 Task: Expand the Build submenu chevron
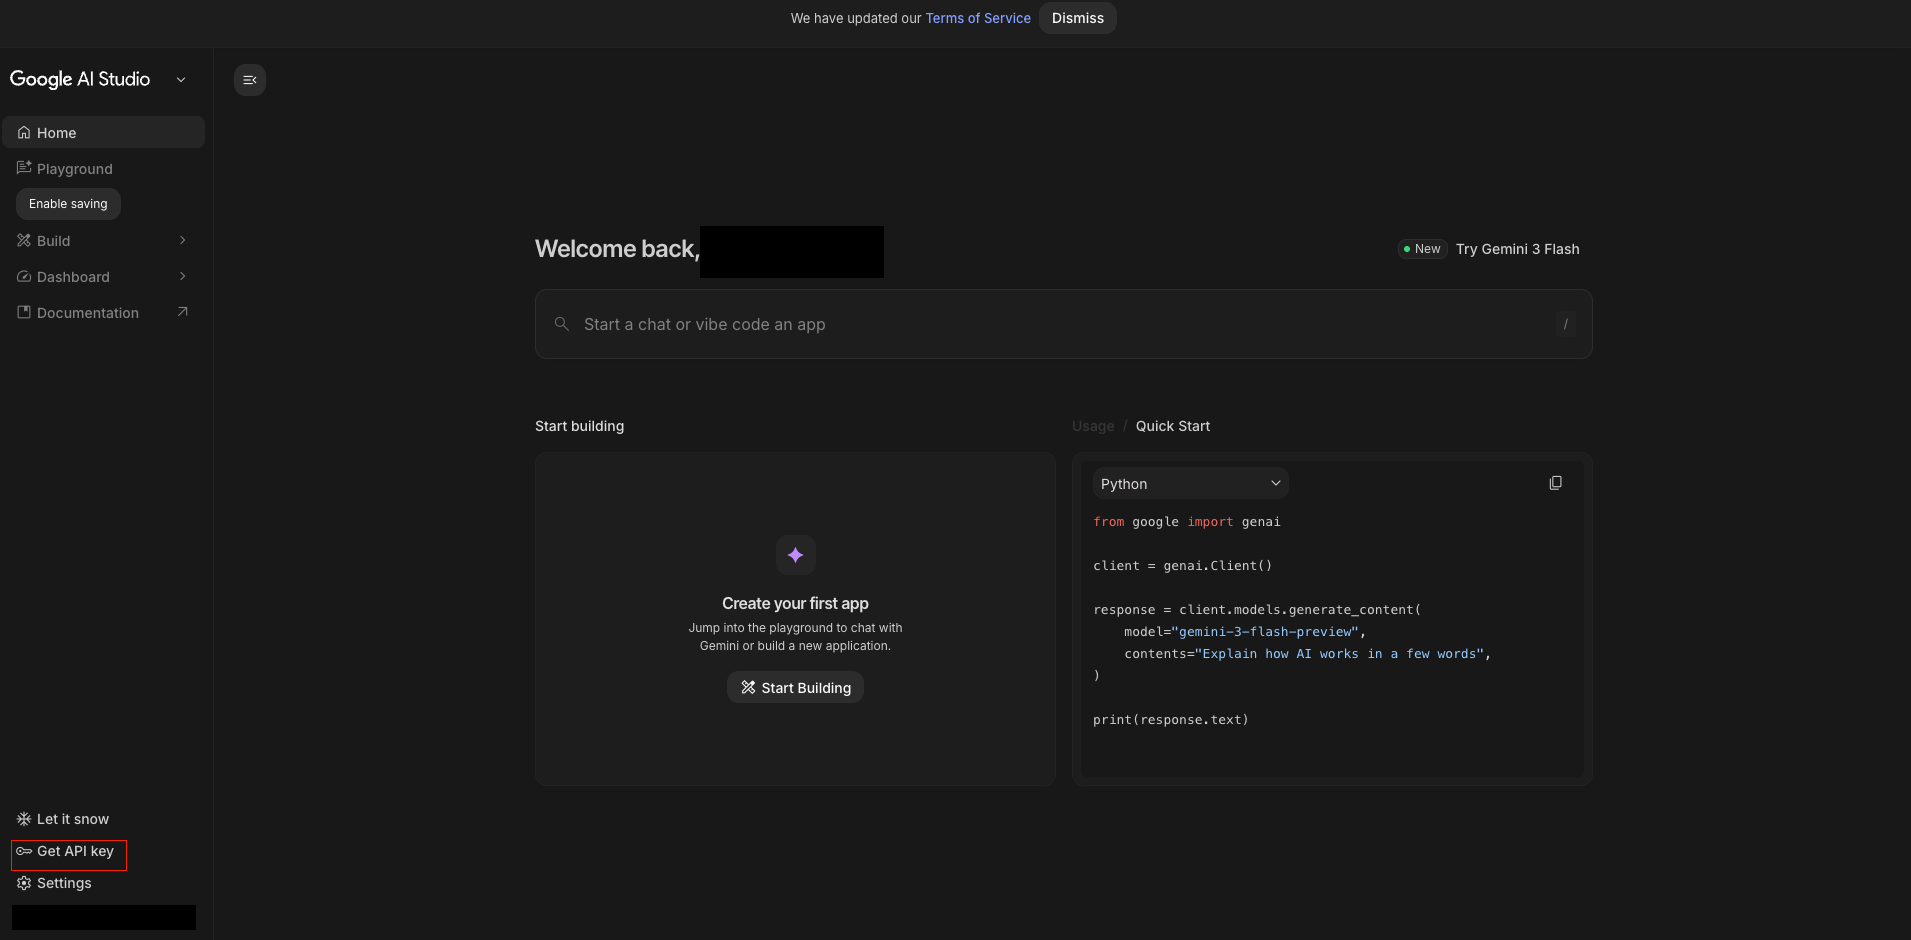[182, 240]
